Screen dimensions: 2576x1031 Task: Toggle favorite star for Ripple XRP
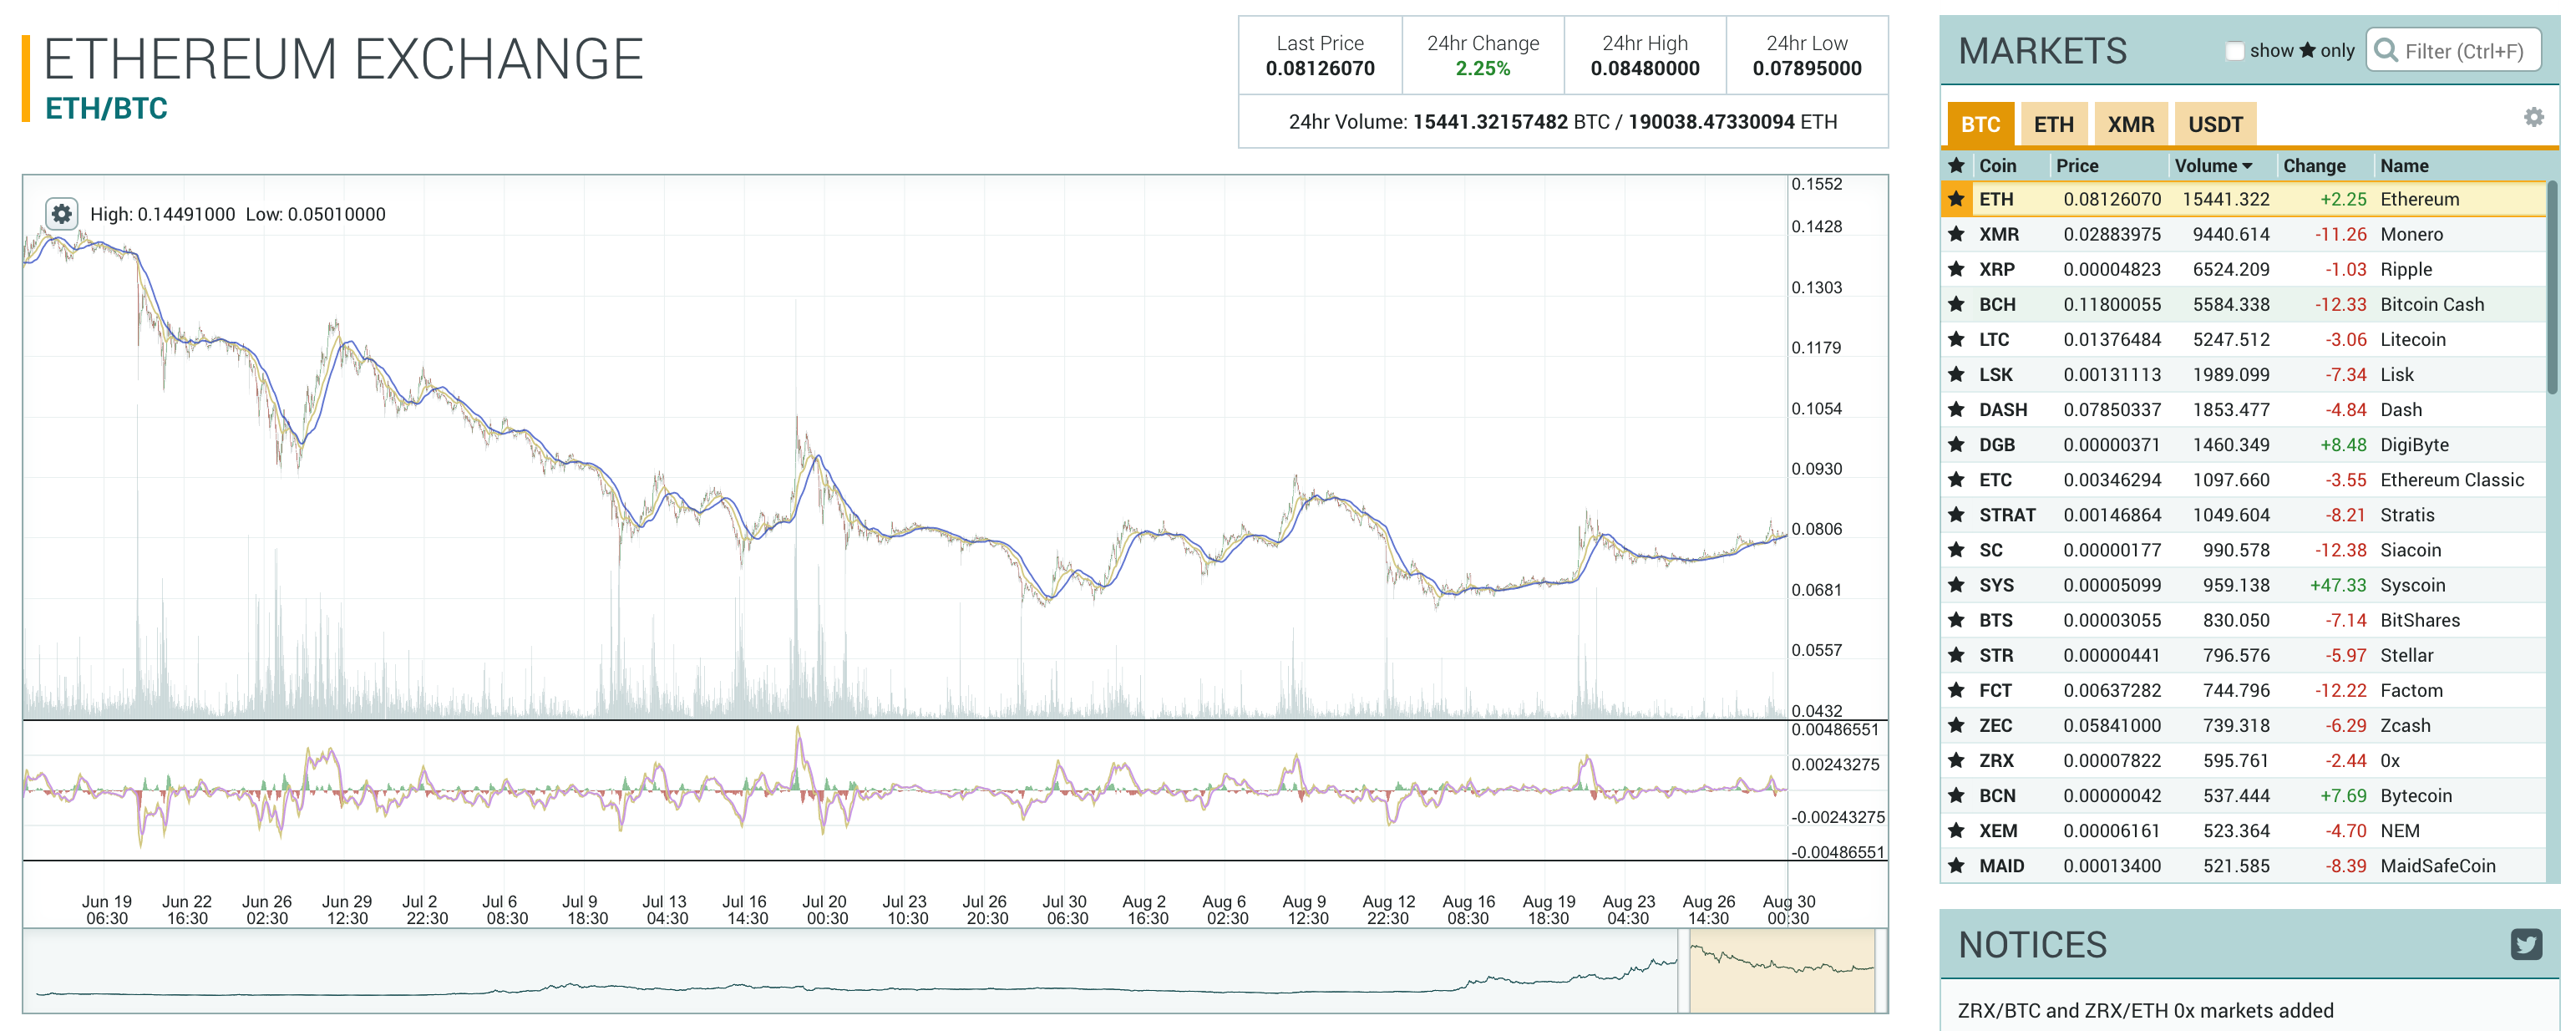(1956, 269)
